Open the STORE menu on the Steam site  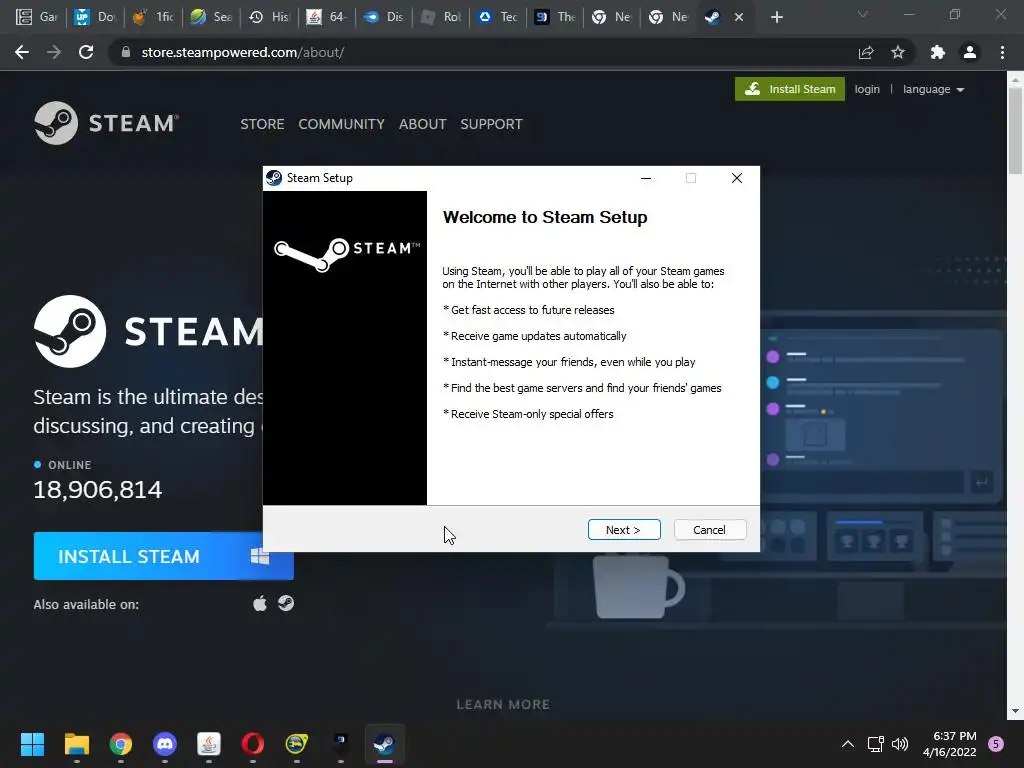pyautogui.click(x=262, y=124)
